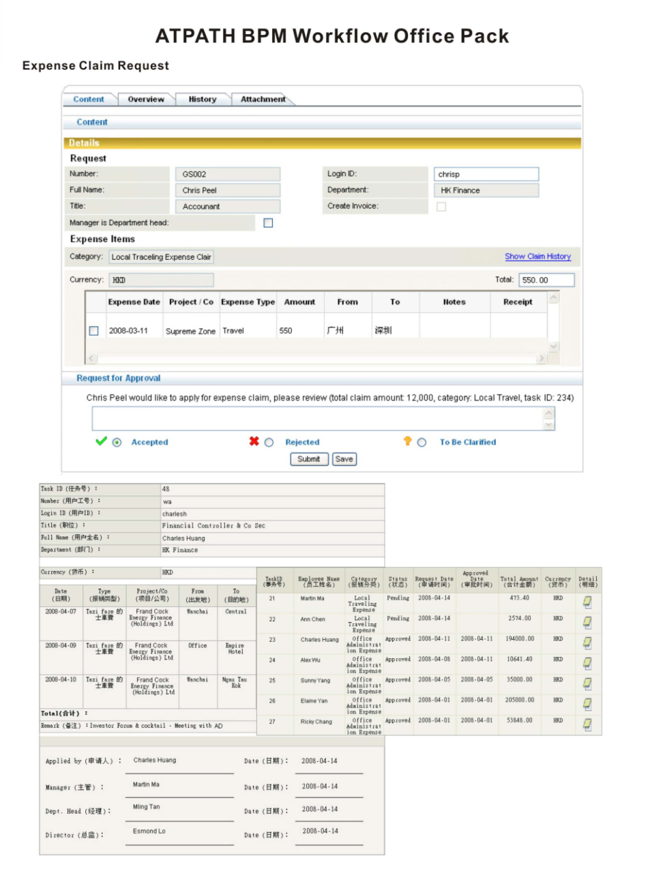Click the Supreme Zone project cell
The image size is (648, 882).
pos(190,331)
